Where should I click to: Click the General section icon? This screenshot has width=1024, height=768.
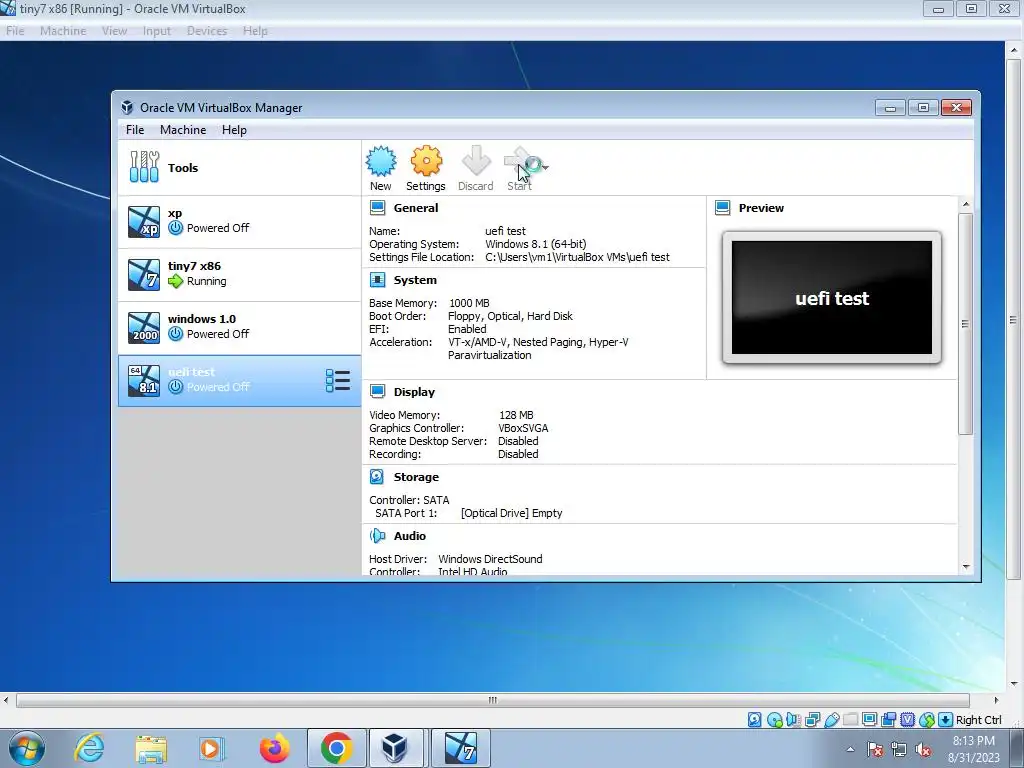377,208
